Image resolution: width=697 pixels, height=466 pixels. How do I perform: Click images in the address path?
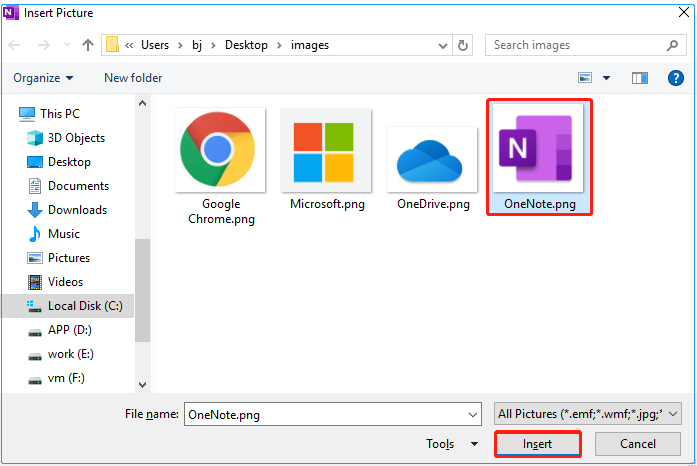(x=310, y=45)
